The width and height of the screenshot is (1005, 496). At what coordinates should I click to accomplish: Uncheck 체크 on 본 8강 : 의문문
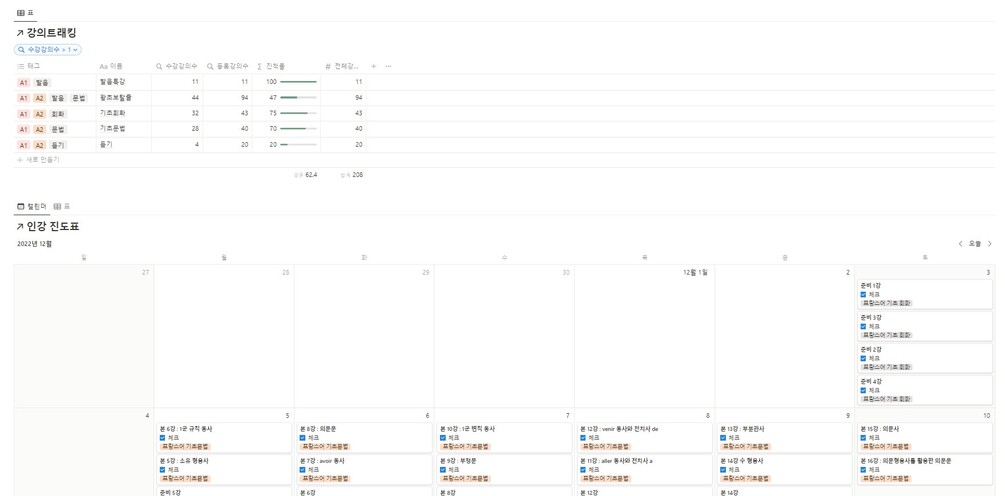(303, 438)
